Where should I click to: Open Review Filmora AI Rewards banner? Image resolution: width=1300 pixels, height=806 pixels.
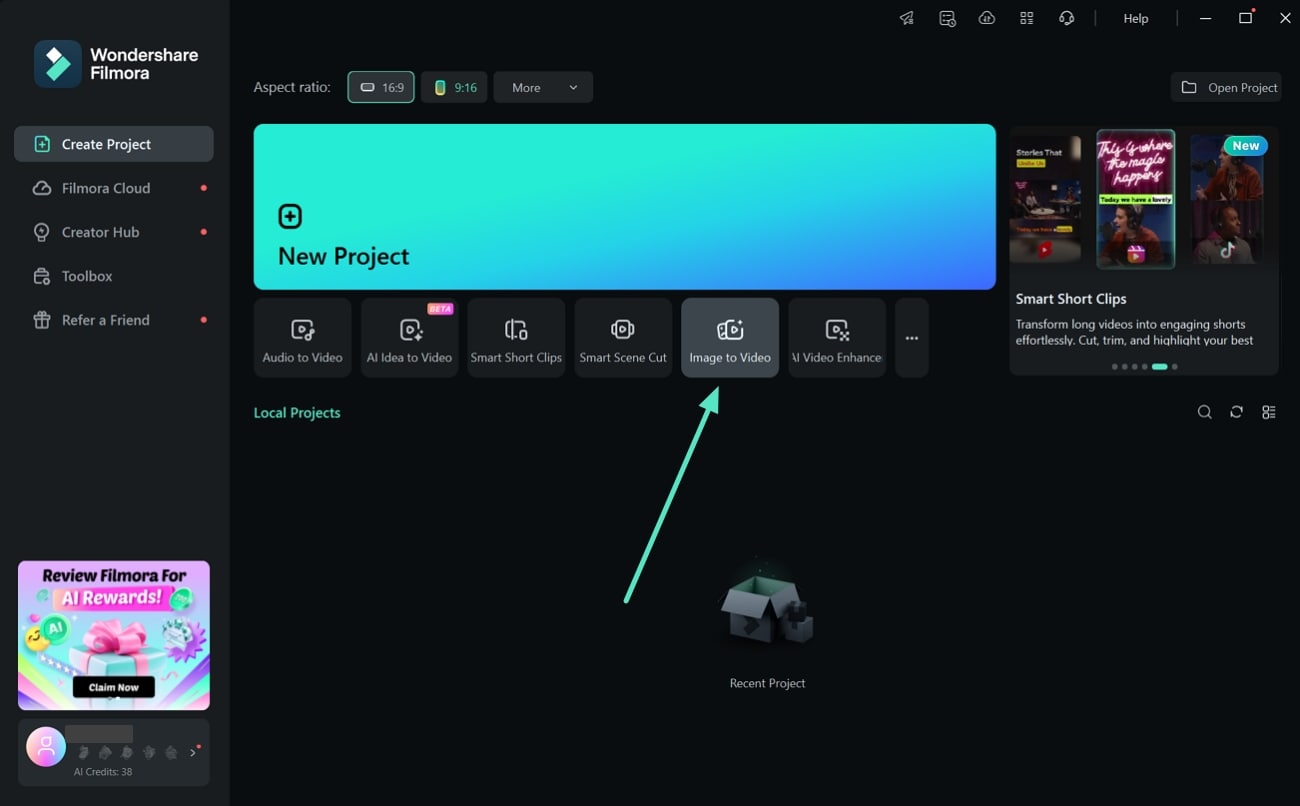coord(114,635)
